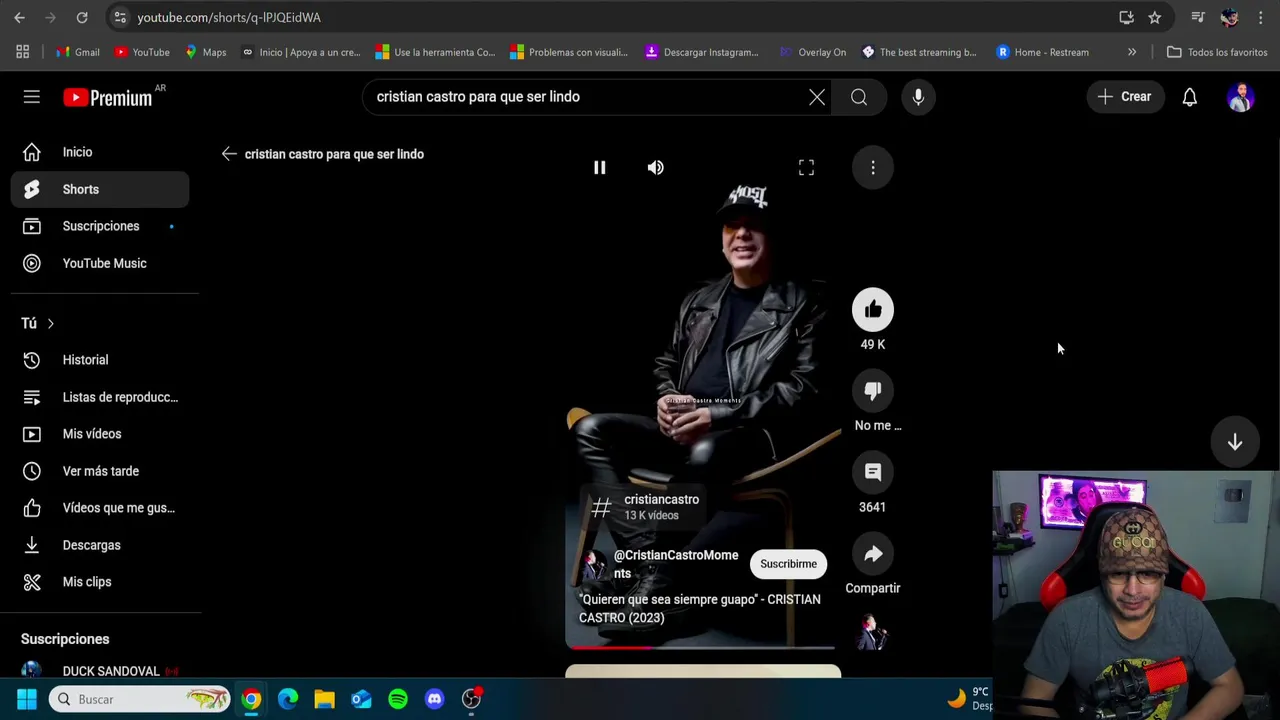The width and height of the screenshot is (1280, 720).
Task: Open Ver más tarde
Action: [x=100, y=471]
